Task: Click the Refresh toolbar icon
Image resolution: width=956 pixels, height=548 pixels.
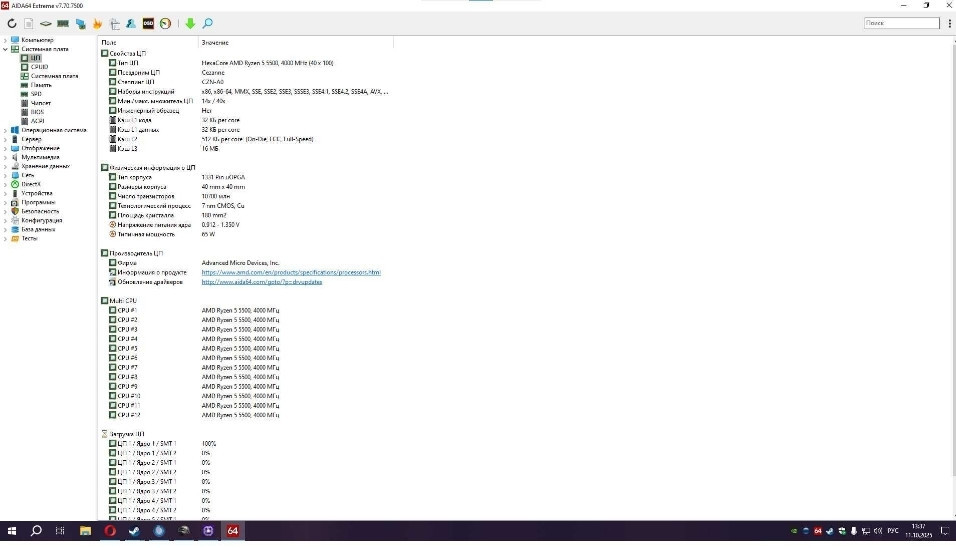Action: (12, 23)
